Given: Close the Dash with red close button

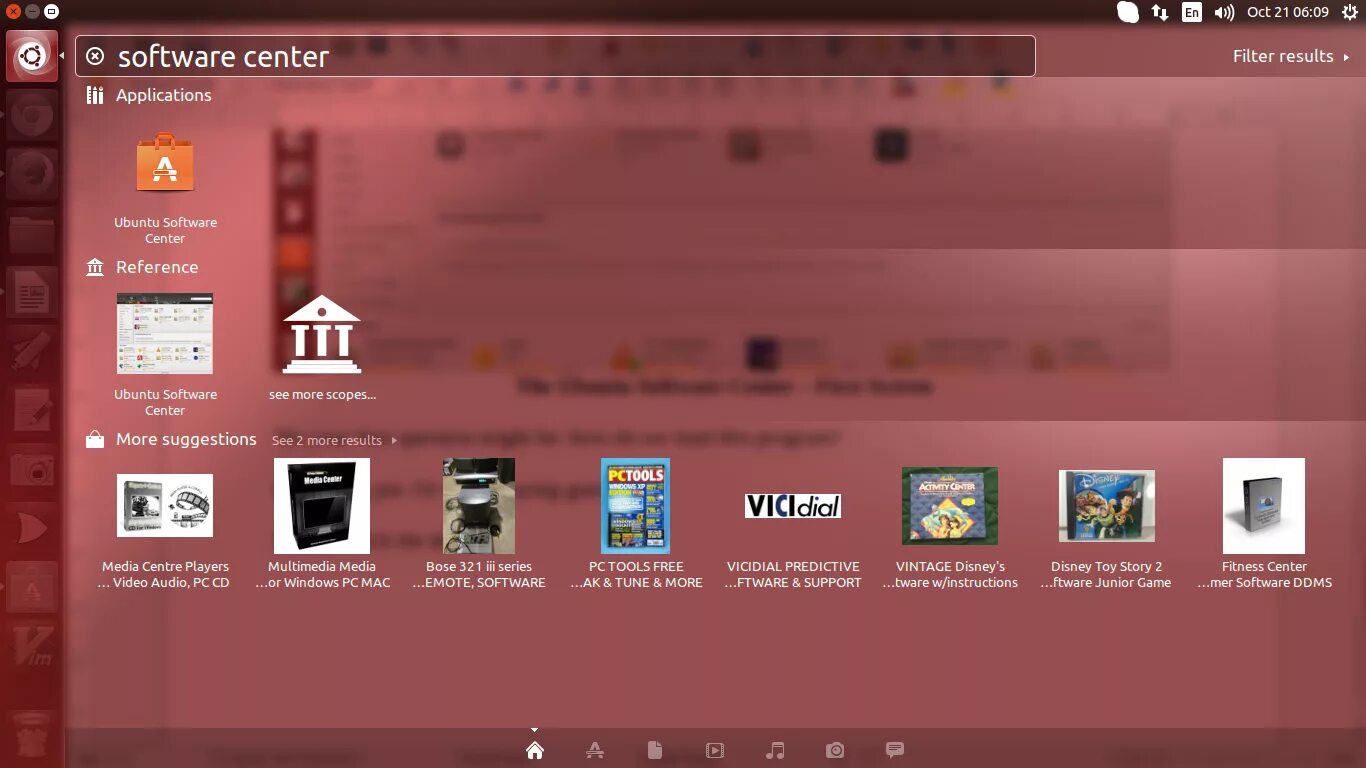Looking at the screenshot, I should click(13, 12).
